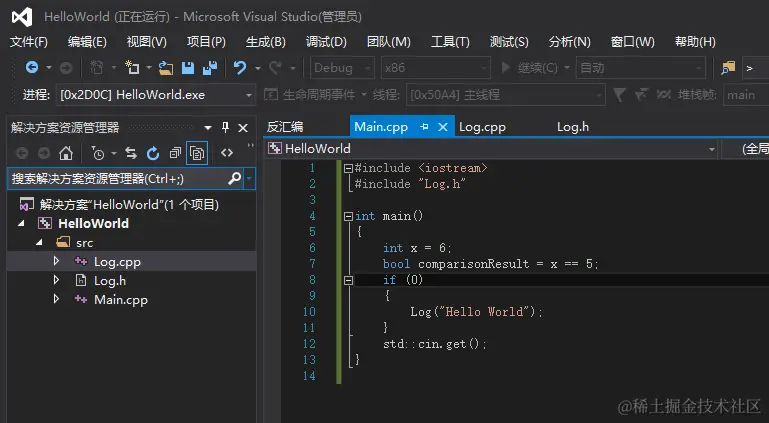This screenshot has height=423, width=769.
Task: Click the Find in Files icon at the toolbar's right end
Action: click(728, 68)
